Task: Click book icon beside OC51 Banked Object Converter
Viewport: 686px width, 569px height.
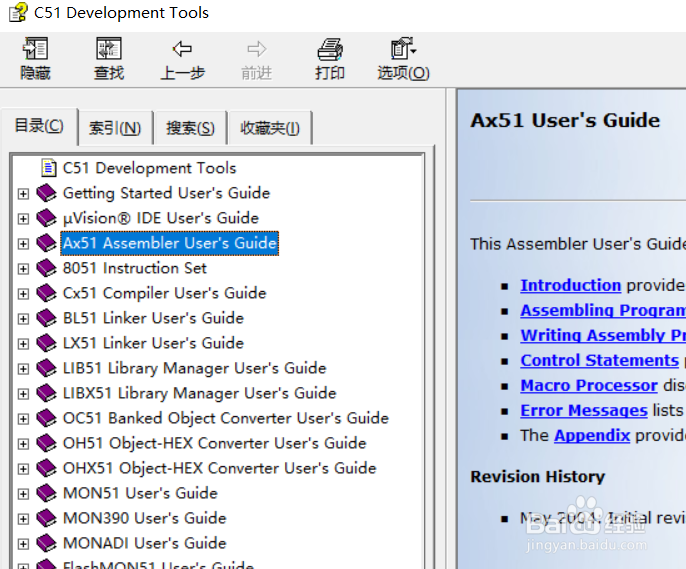Action: [x=46, y=418]
